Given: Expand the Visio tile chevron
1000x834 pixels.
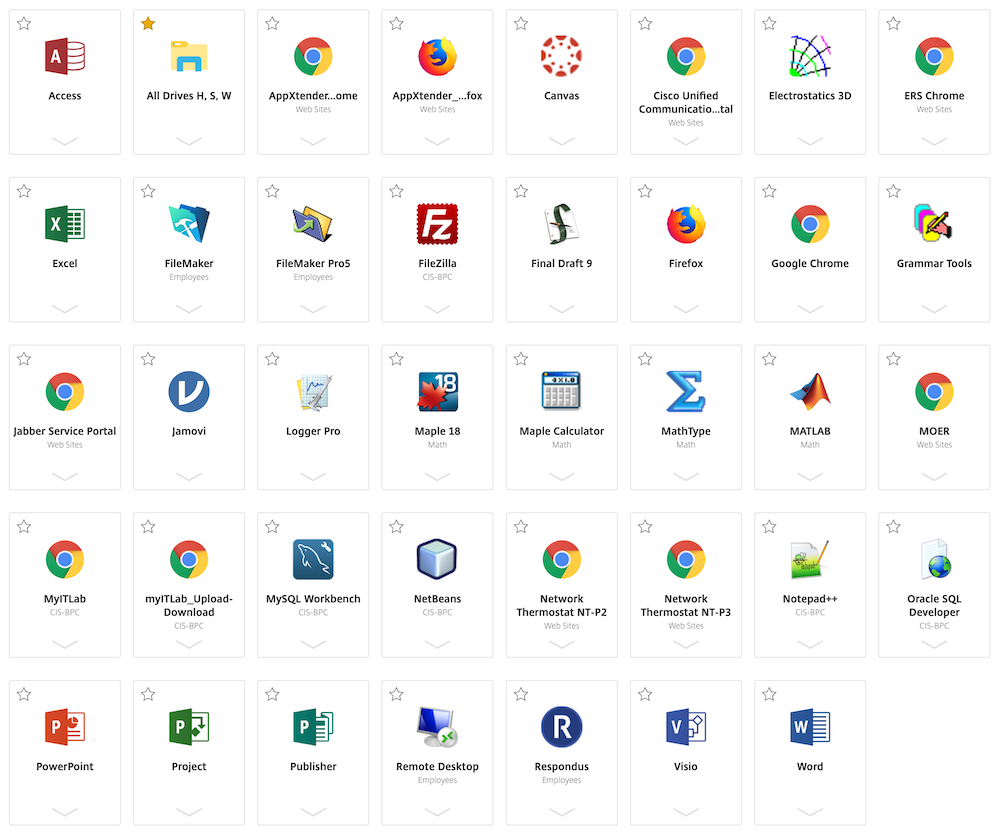Looking at the screenshot, I should click(686, 812).
